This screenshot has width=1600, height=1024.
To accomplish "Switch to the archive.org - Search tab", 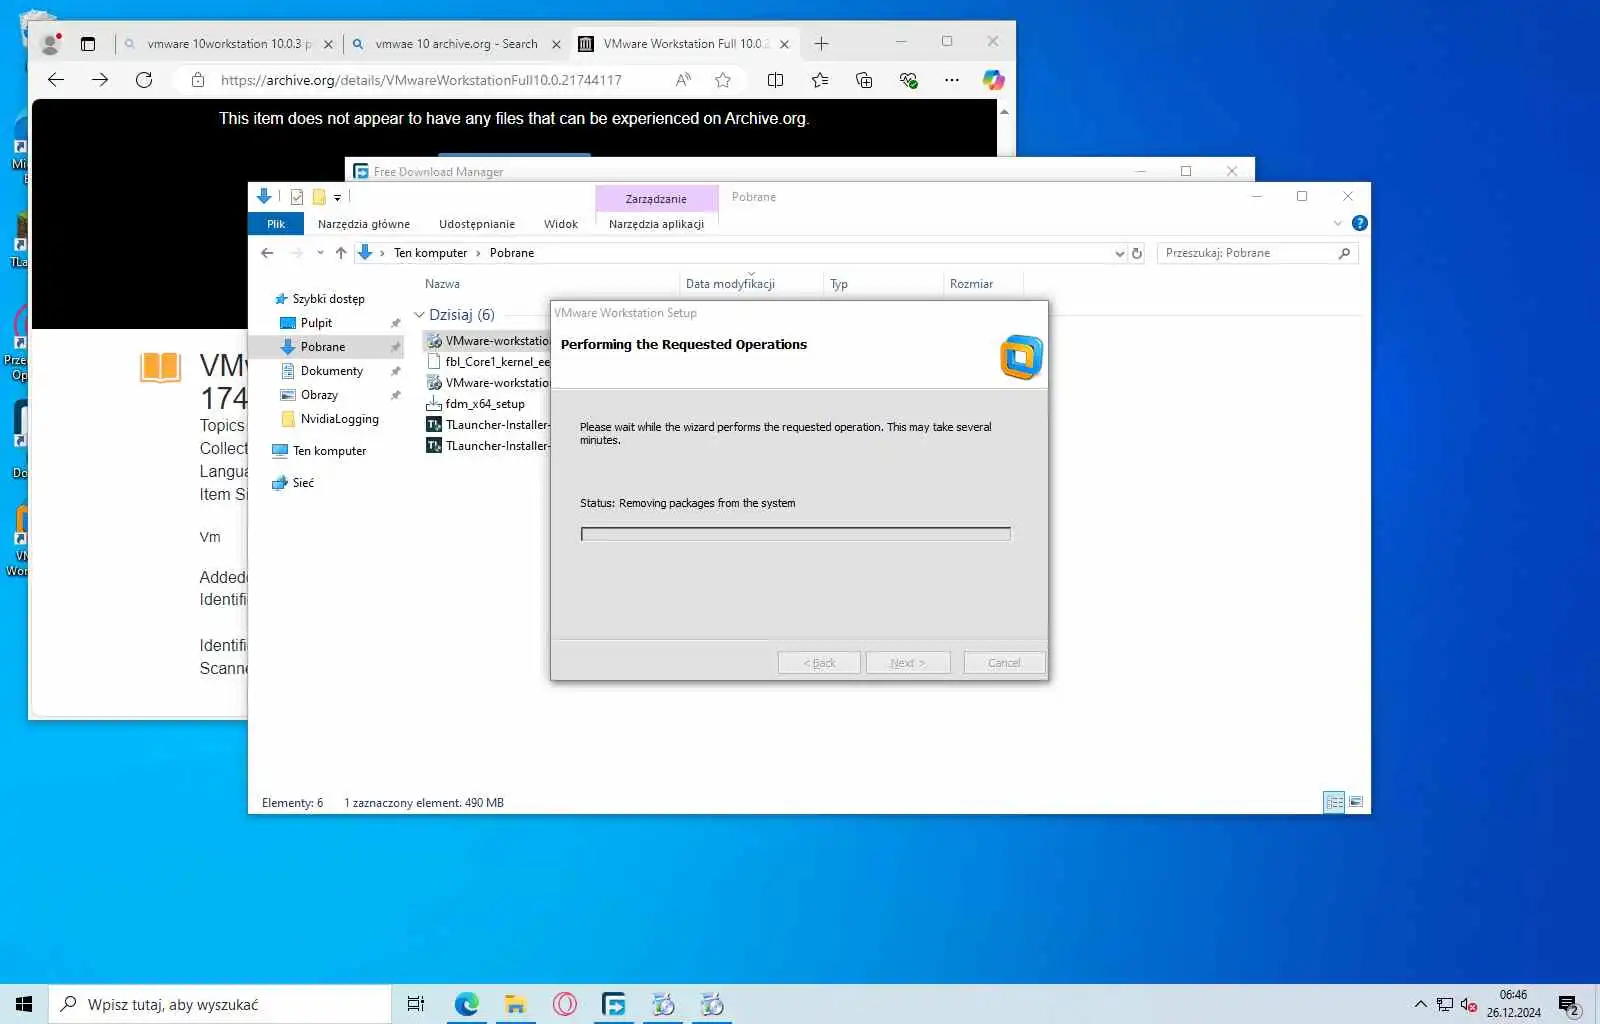I will pyautogui.click(x=456, y=44).
